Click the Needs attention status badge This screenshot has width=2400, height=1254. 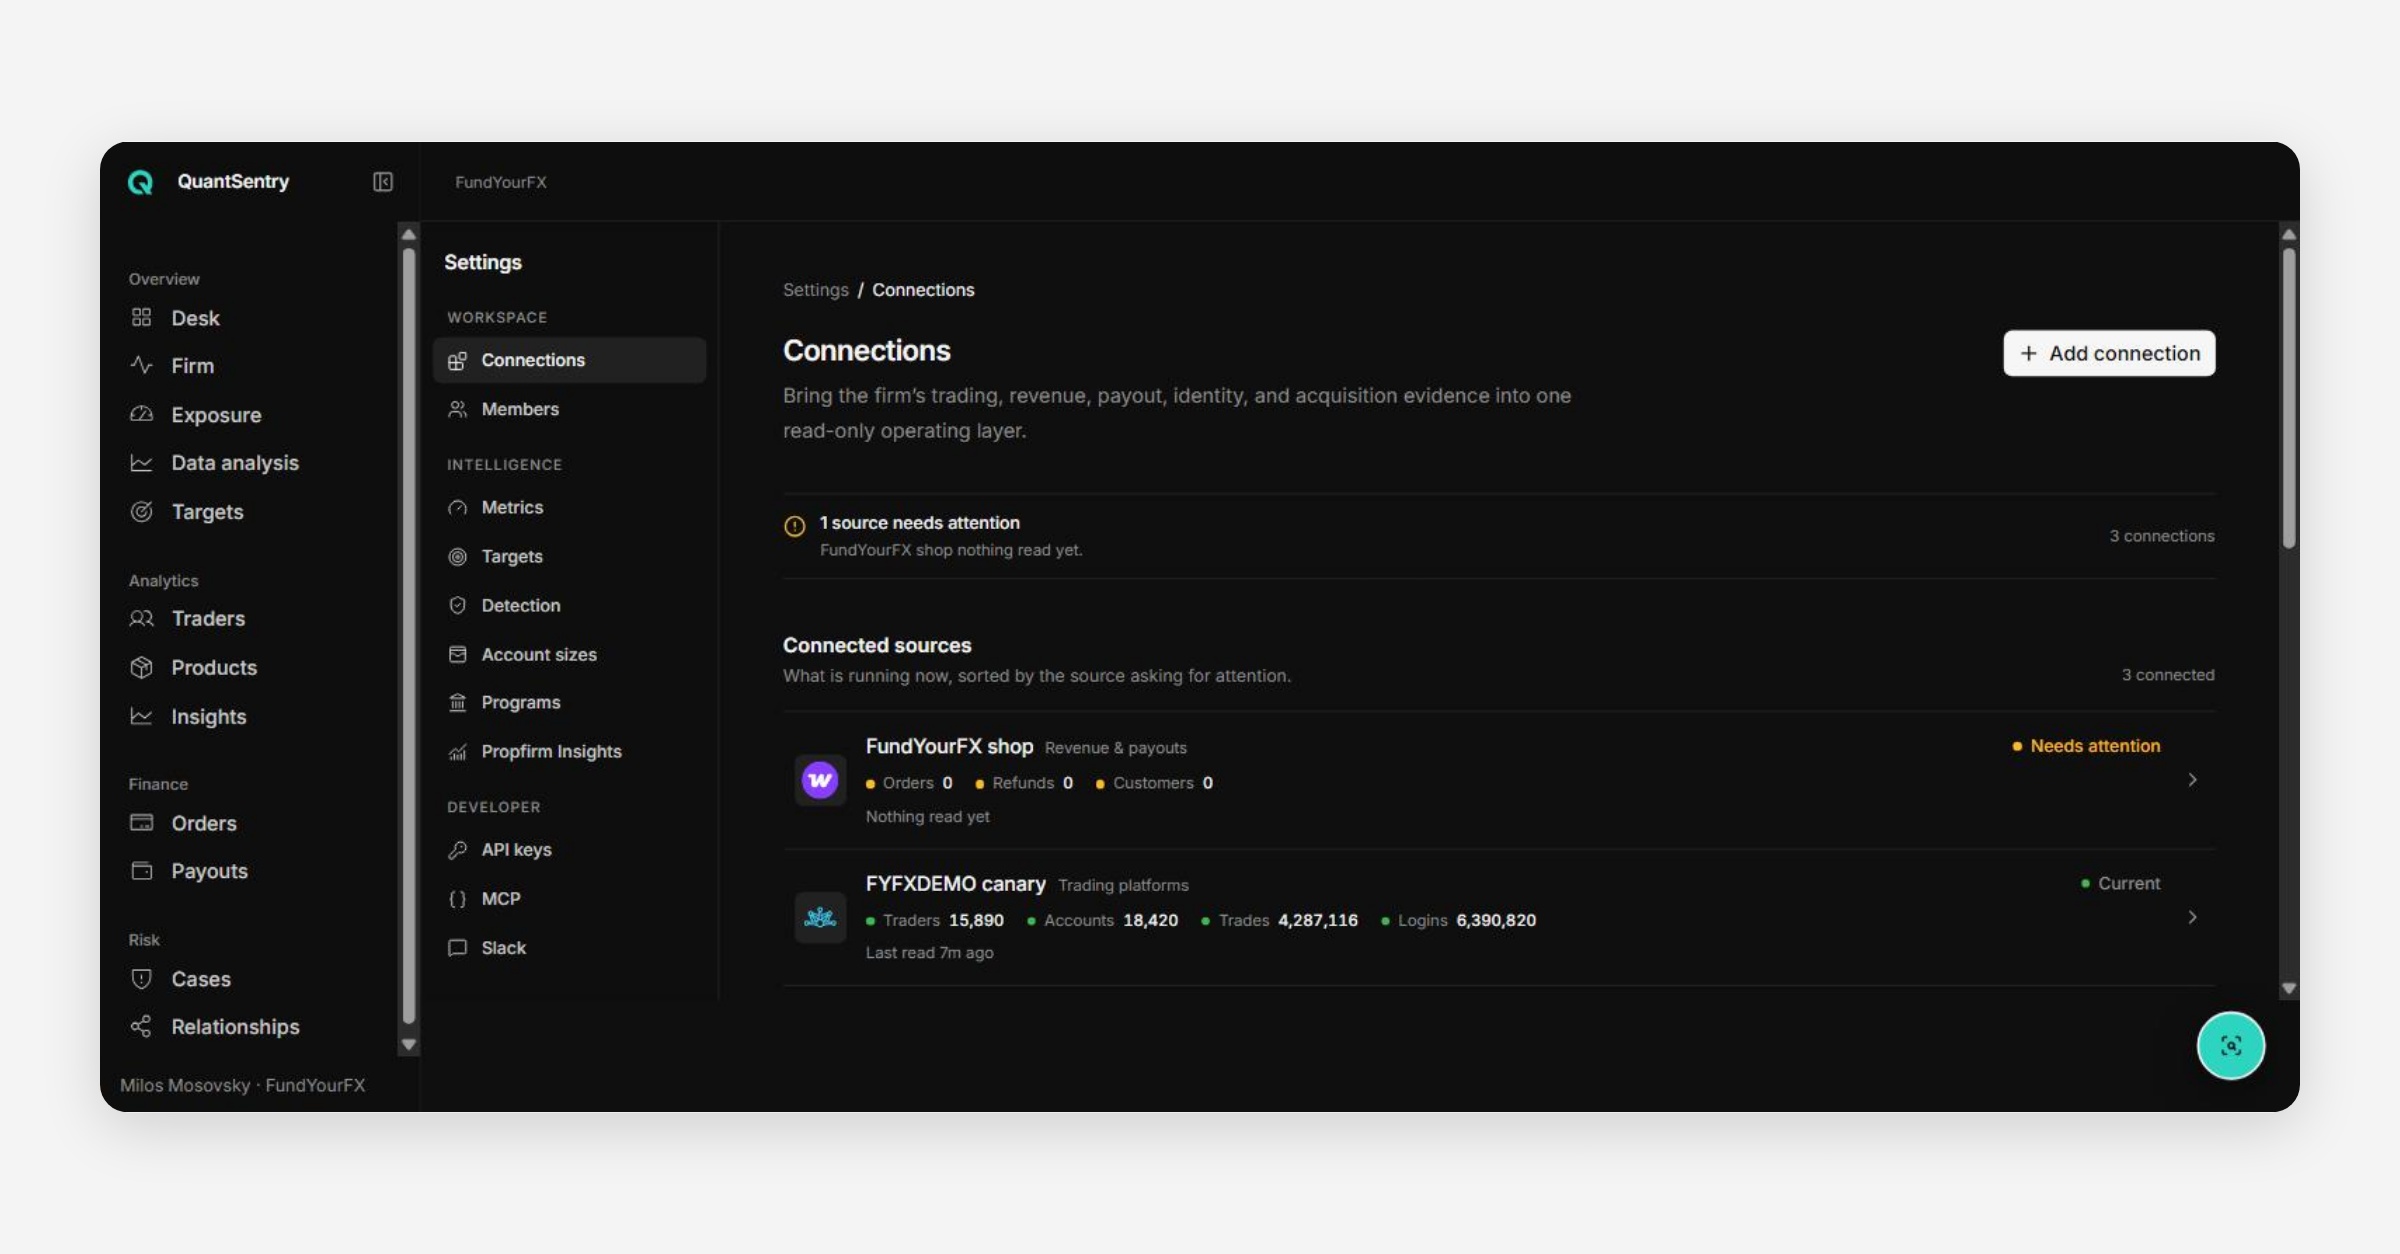click(2086, 746)
